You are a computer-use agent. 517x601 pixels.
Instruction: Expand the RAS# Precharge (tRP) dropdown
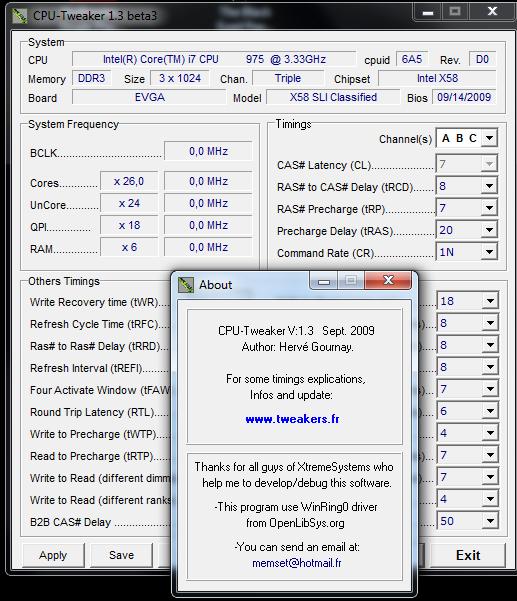coord(489,208)
